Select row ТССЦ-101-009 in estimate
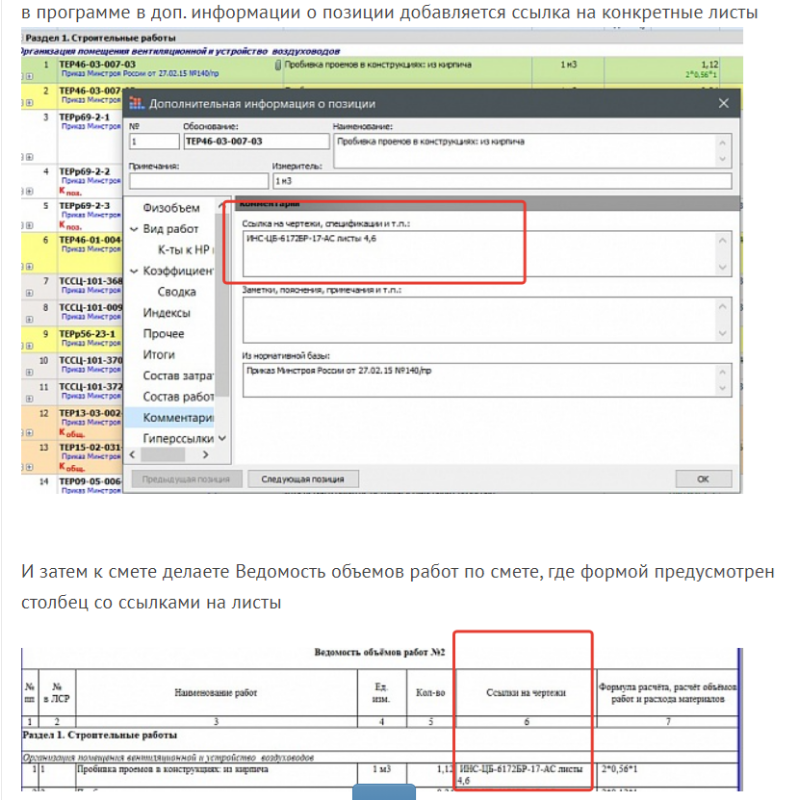Screen dimensions: 797x800 pos(91,308)
